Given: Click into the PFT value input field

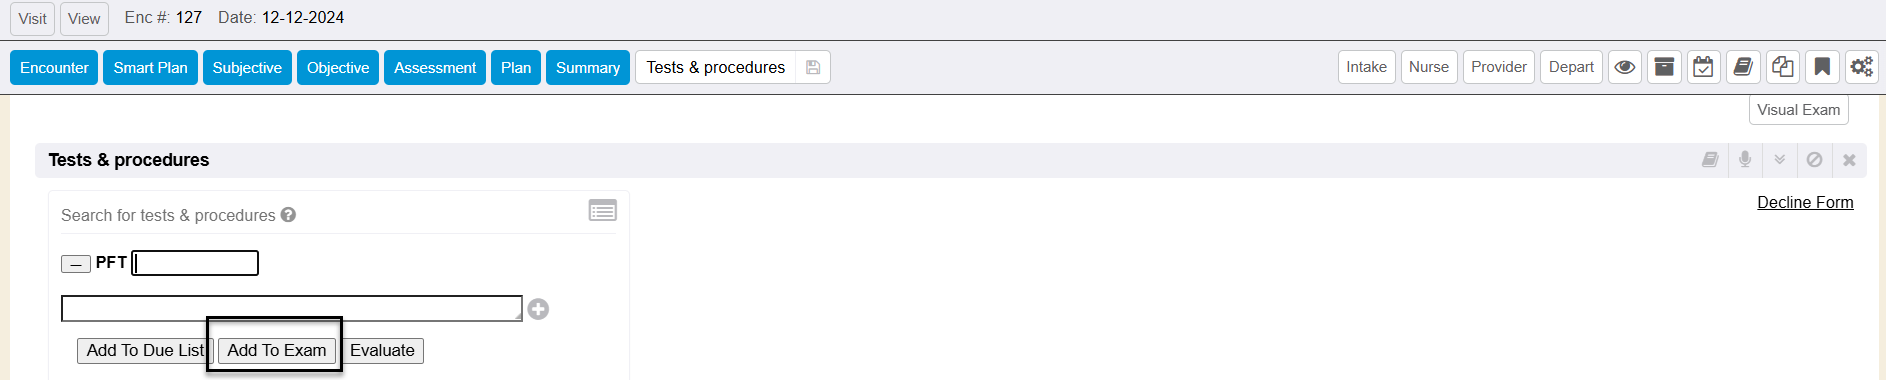Looking at the screenshot, I should pyautogui.click(x=195, y=263).
